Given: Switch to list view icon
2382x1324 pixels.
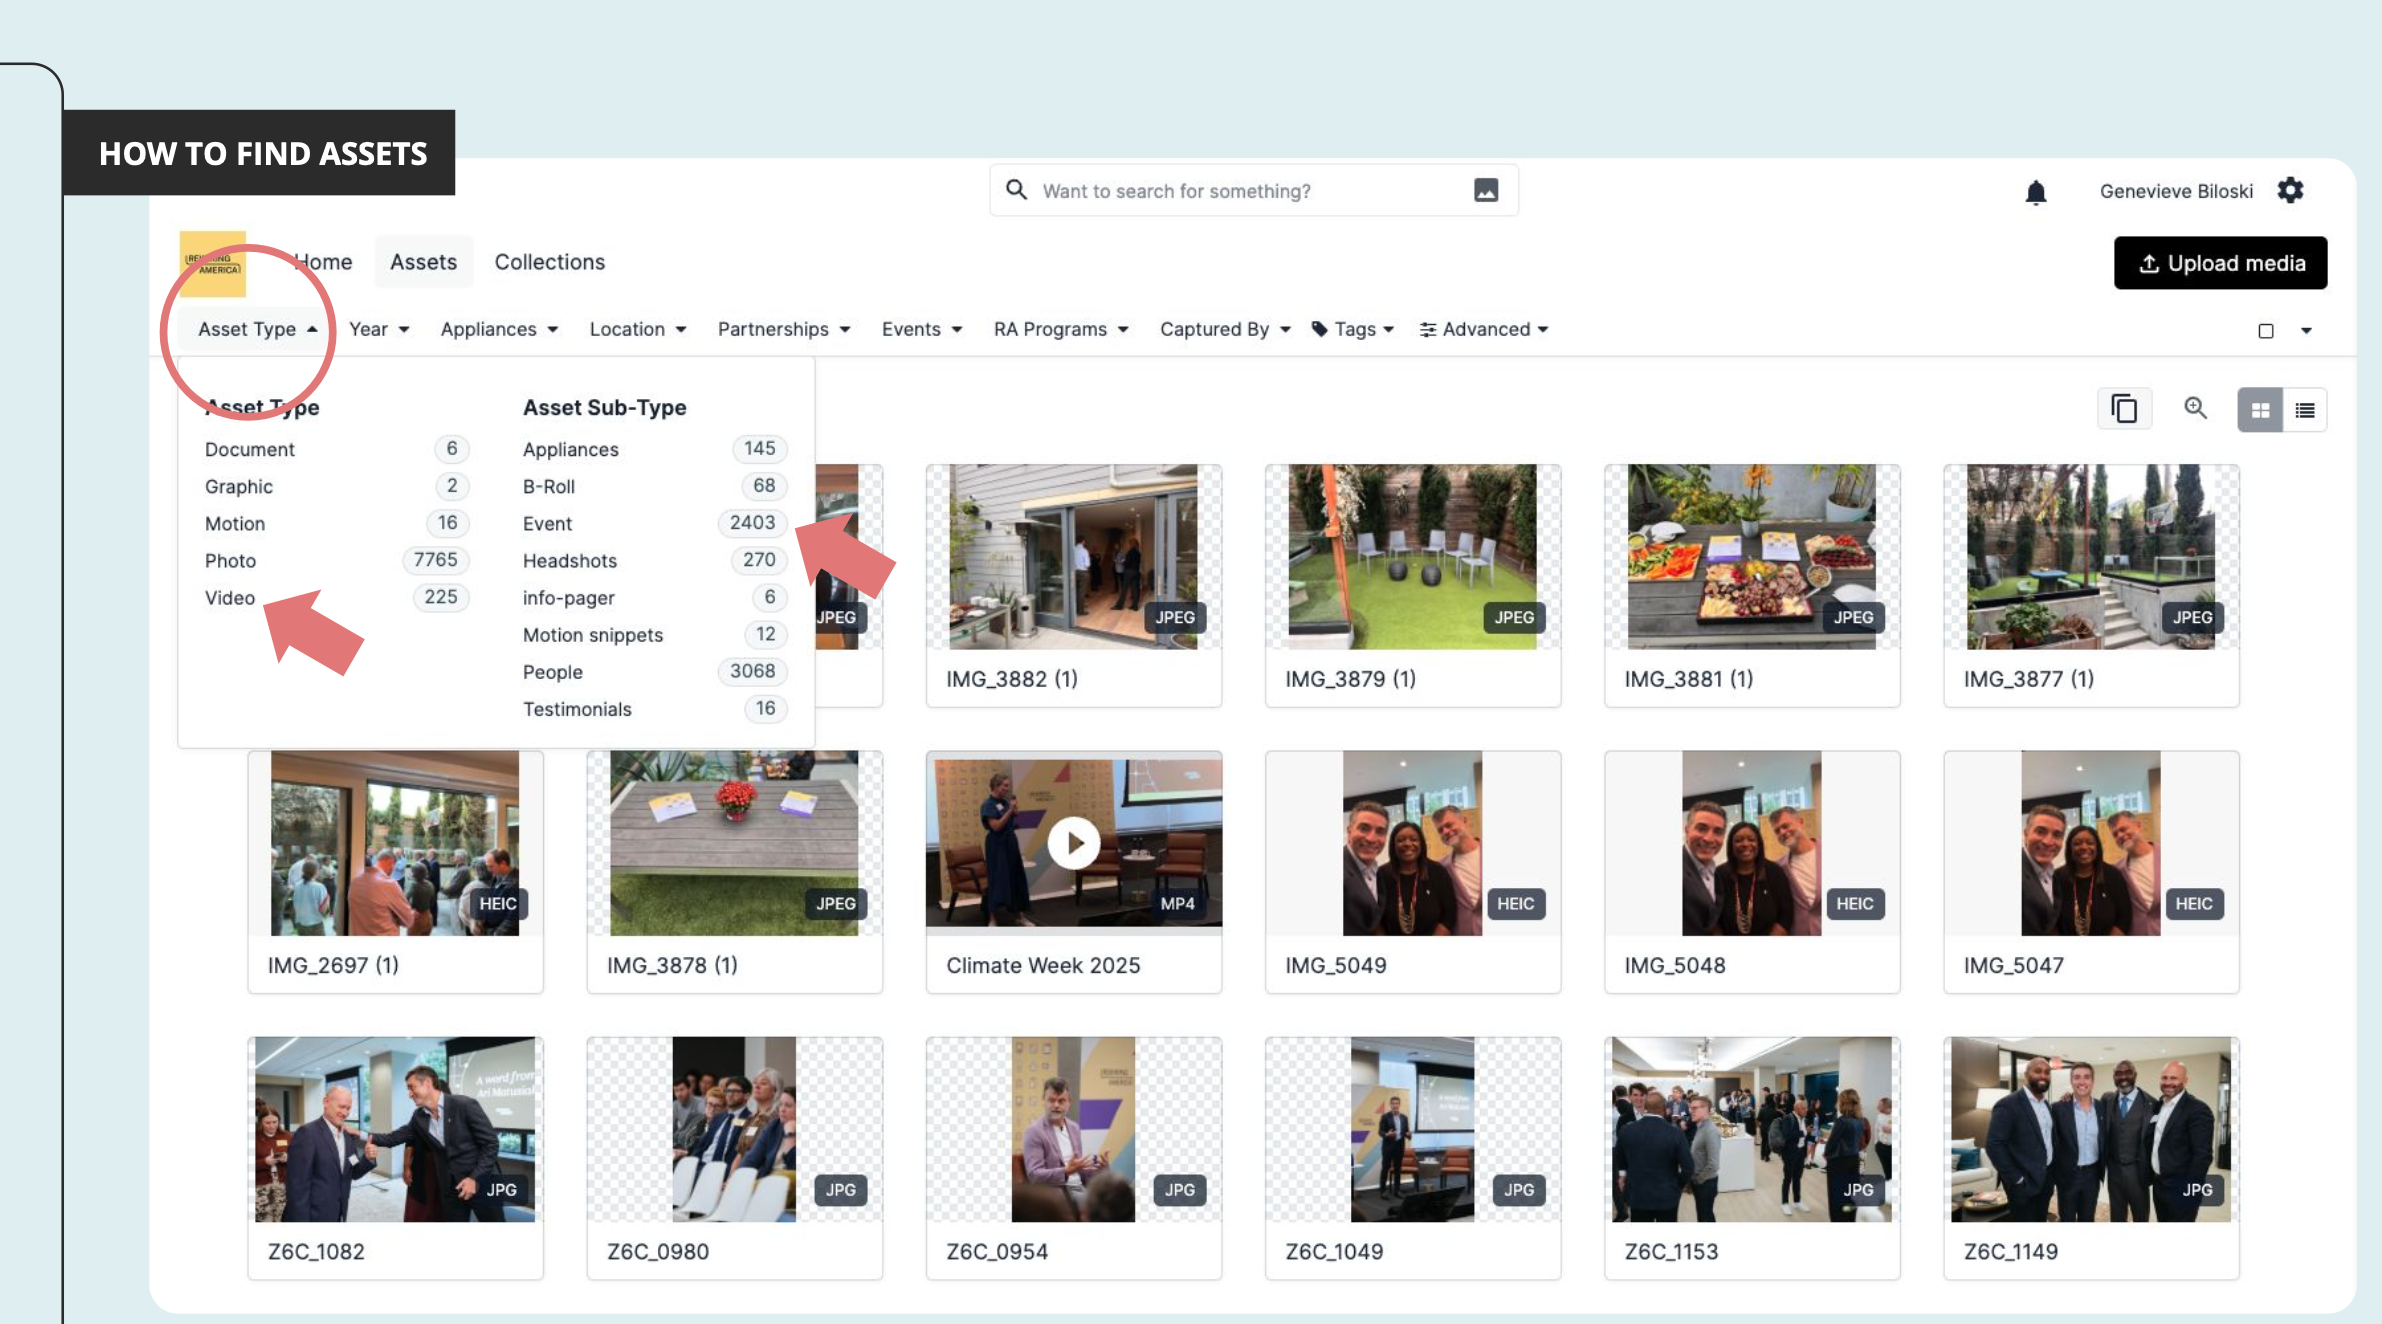Looking at the screenshot, I should [x=2304, y=410].
